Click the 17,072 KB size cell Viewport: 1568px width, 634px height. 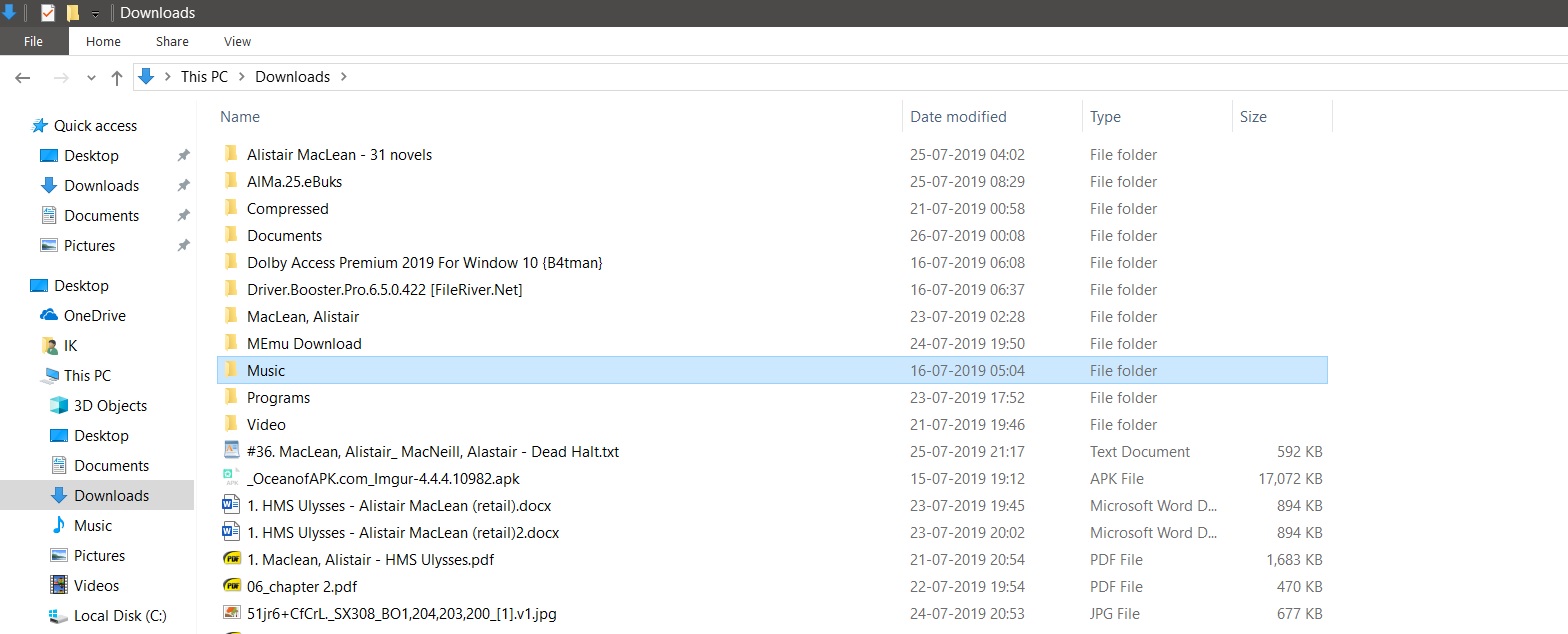pos(1290,479)
